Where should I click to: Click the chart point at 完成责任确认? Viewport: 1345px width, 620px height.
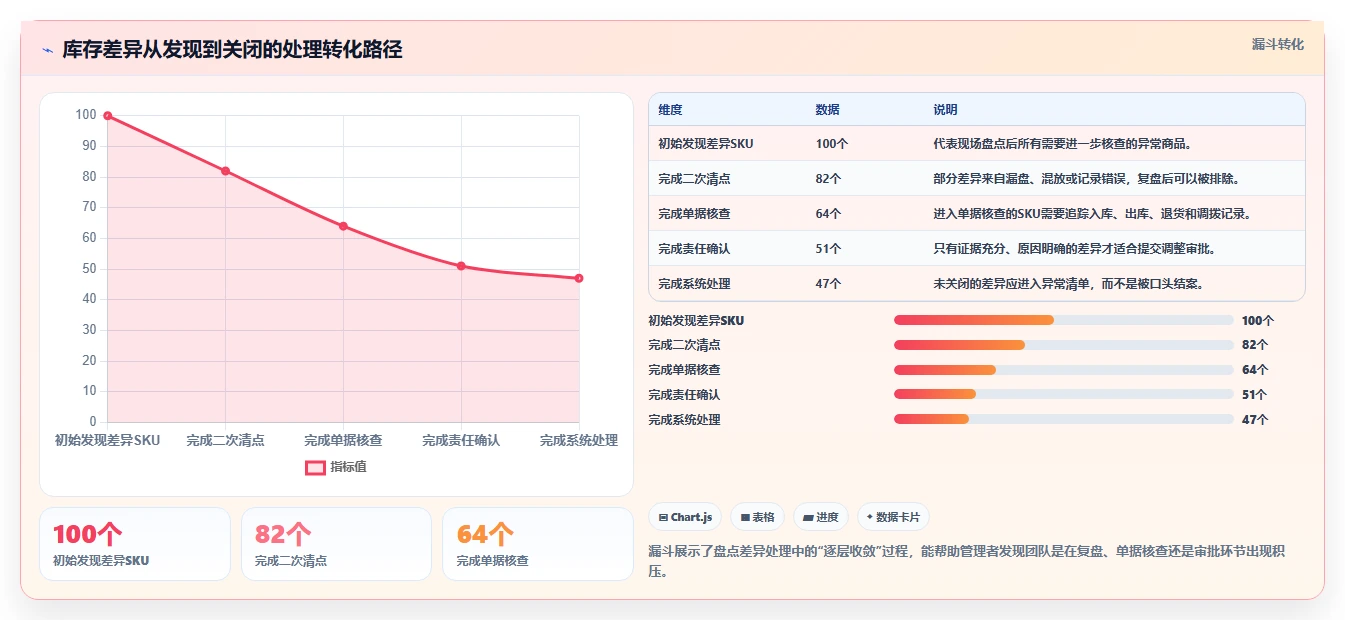tap(461, 266)
